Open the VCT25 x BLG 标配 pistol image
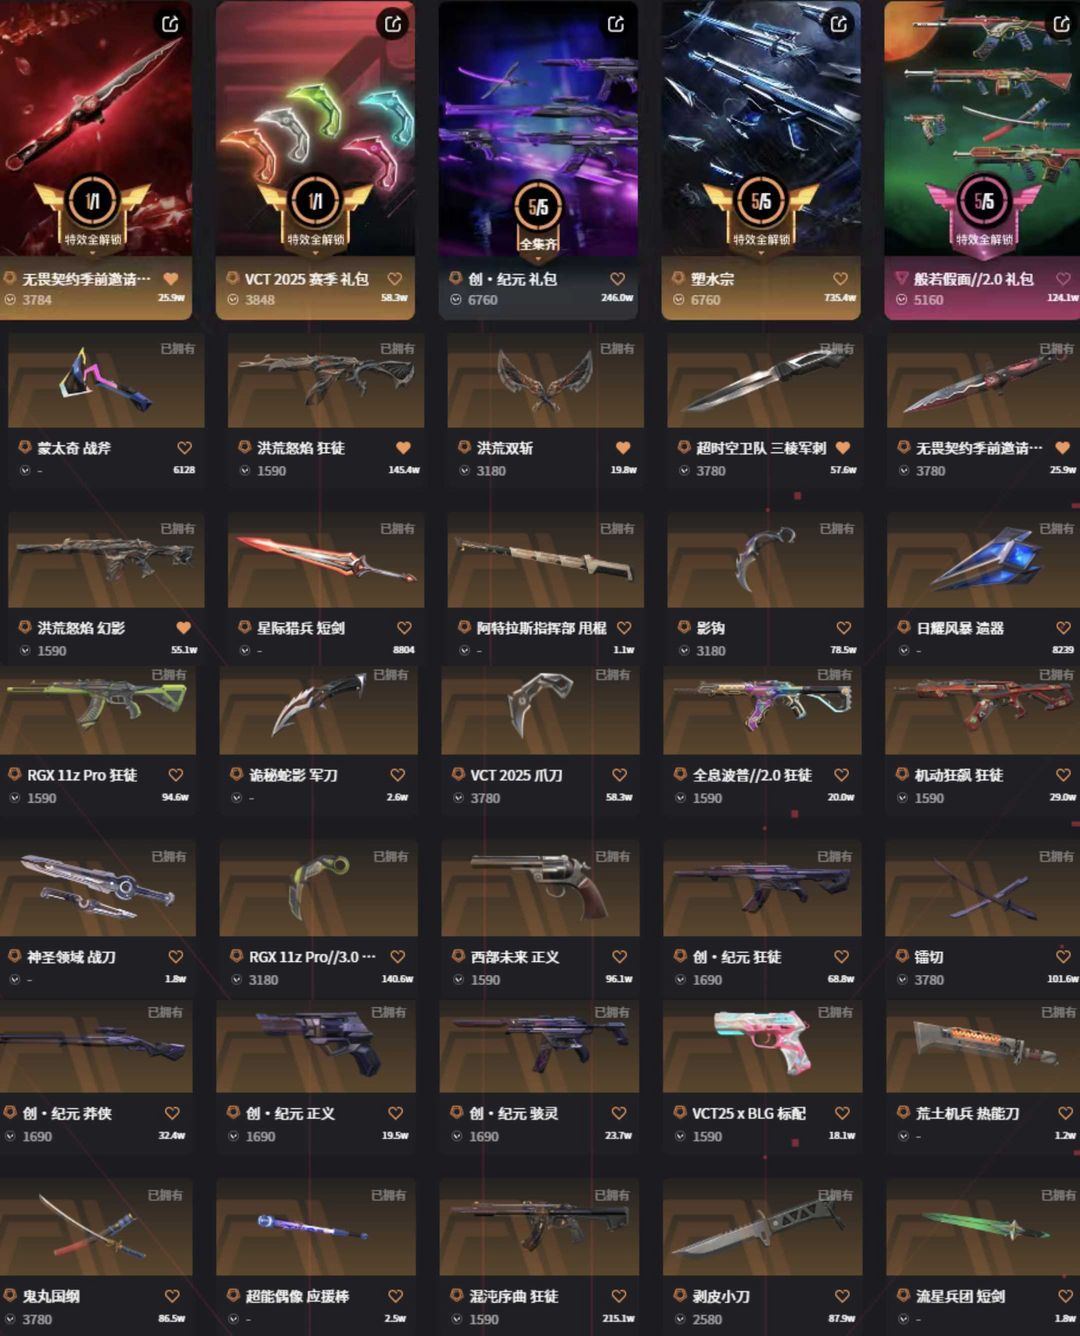1080x1336 pixels. 762,1044
